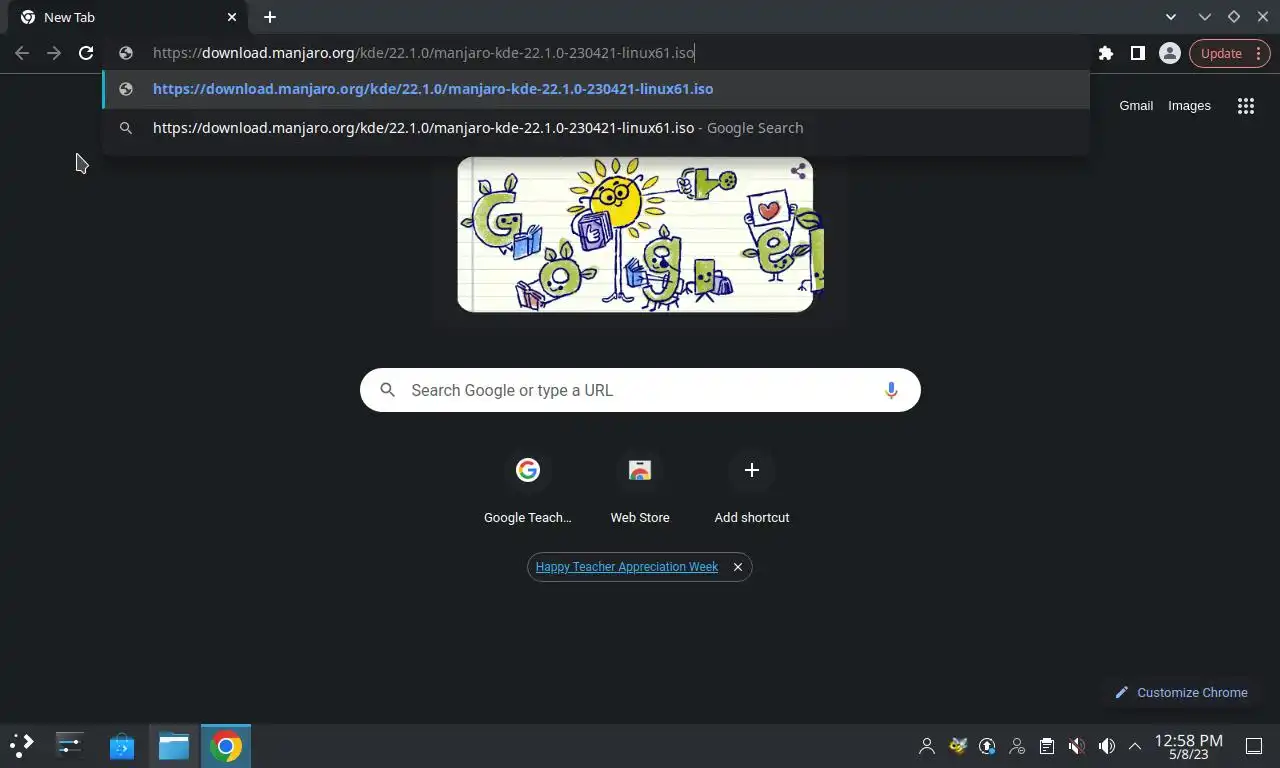Open the Dolphin file manager from taskbar
This screenshot has height=768, width=1280.
coord(174,746)
